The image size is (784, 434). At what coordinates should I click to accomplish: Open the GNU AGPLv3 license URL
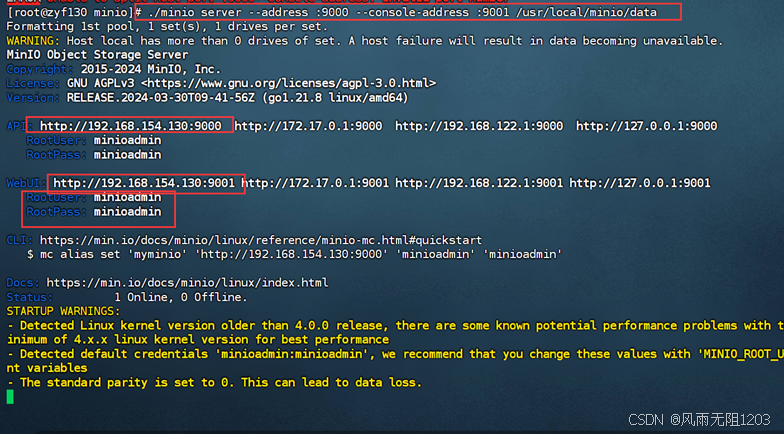pos(288,84)
